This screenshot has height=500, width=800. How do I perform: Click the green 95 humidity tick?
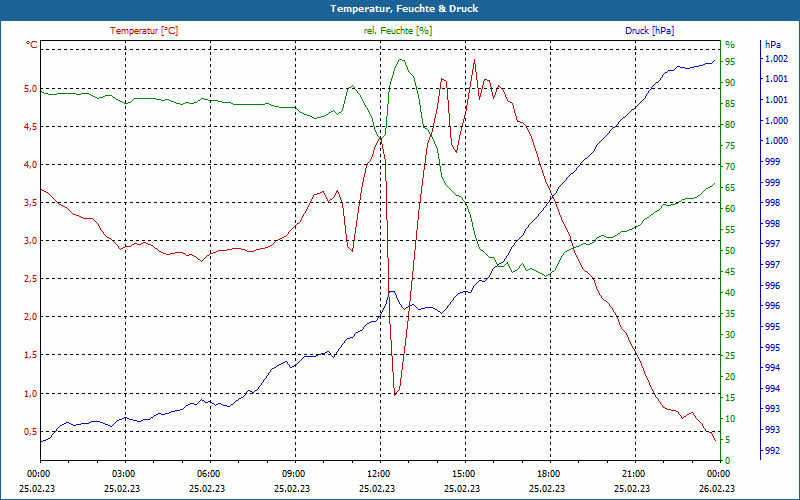(x=730, y=62)
